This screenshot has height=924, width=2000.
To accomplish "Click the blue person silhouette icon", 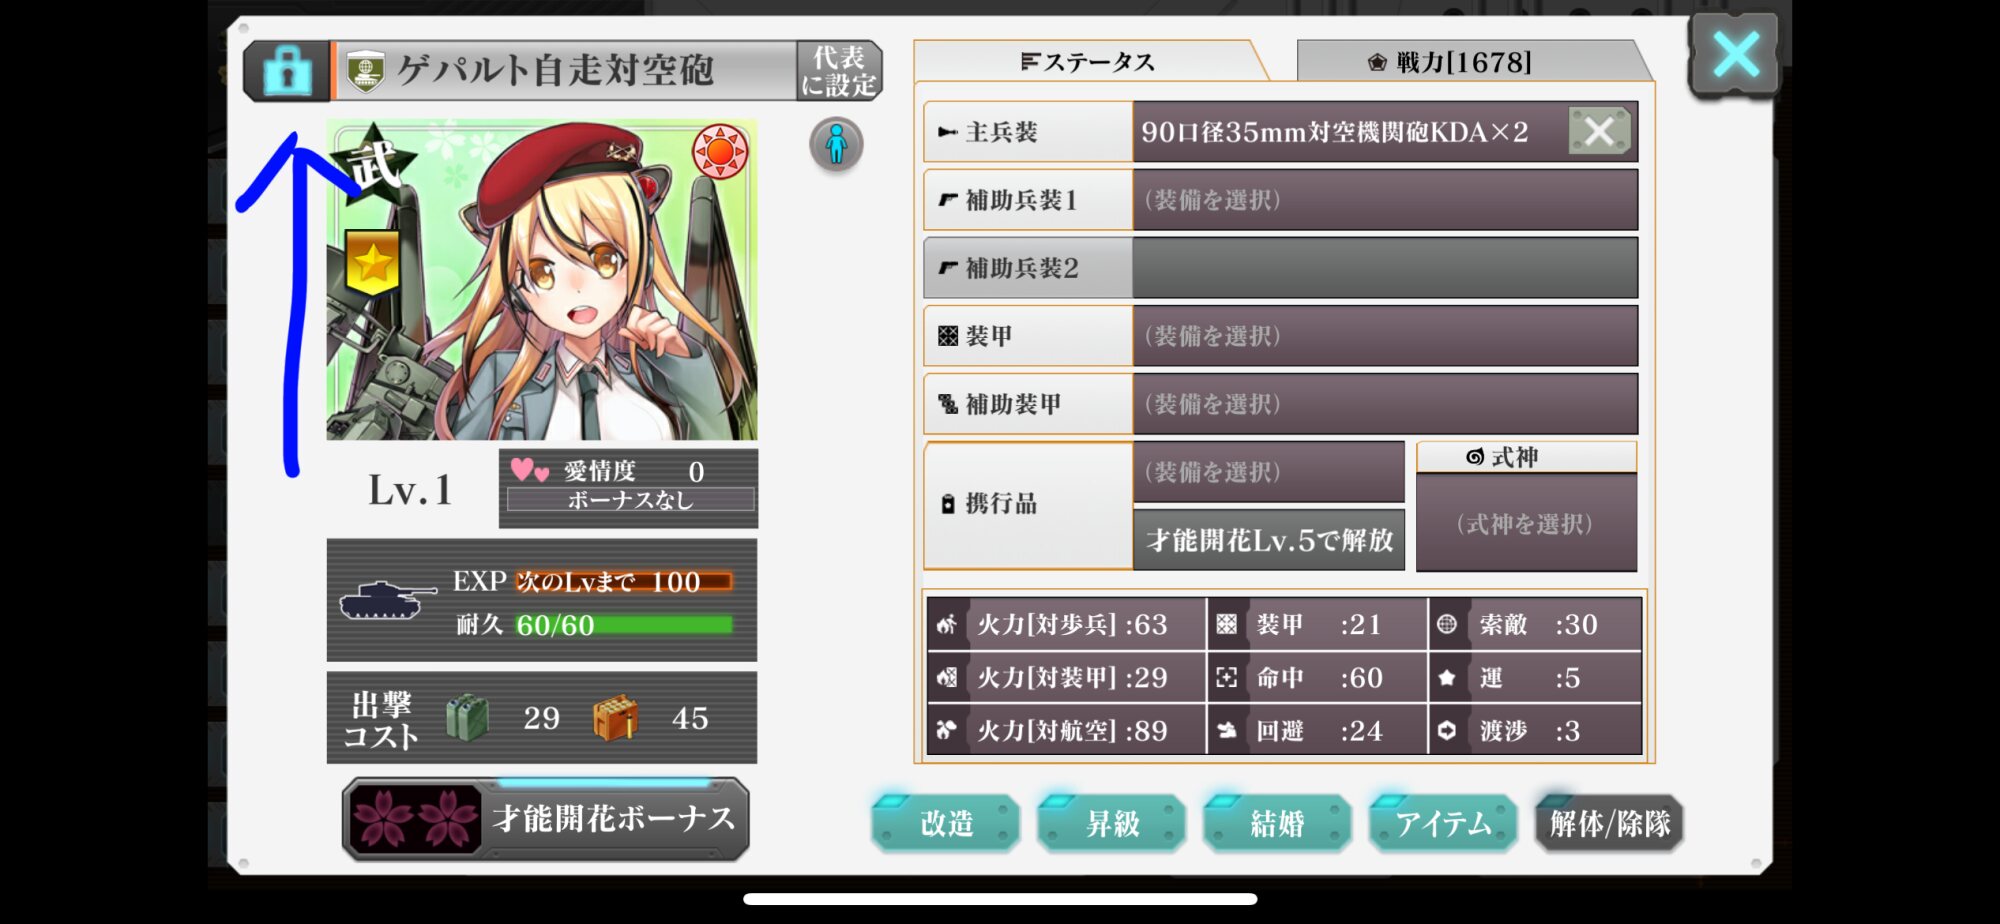I will click(x=836, y=145).
